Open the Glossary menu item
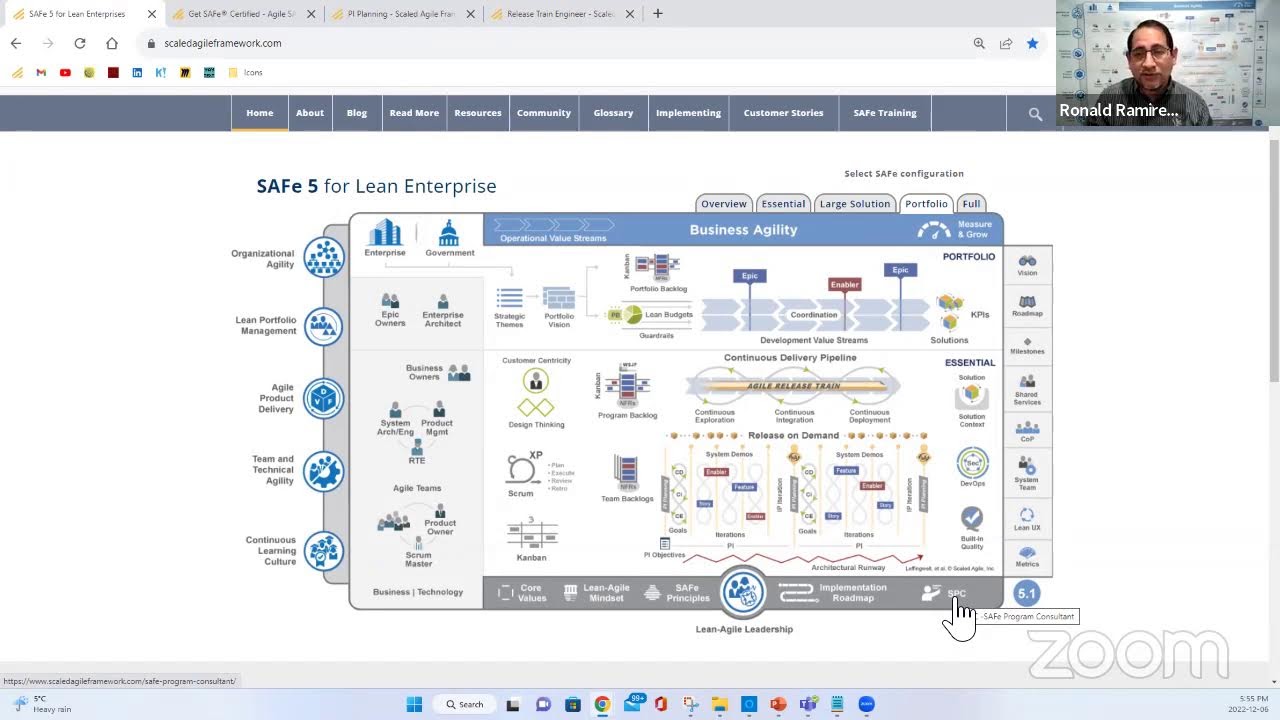Viewport: 1280px width, 720px height. click(613, 113)
